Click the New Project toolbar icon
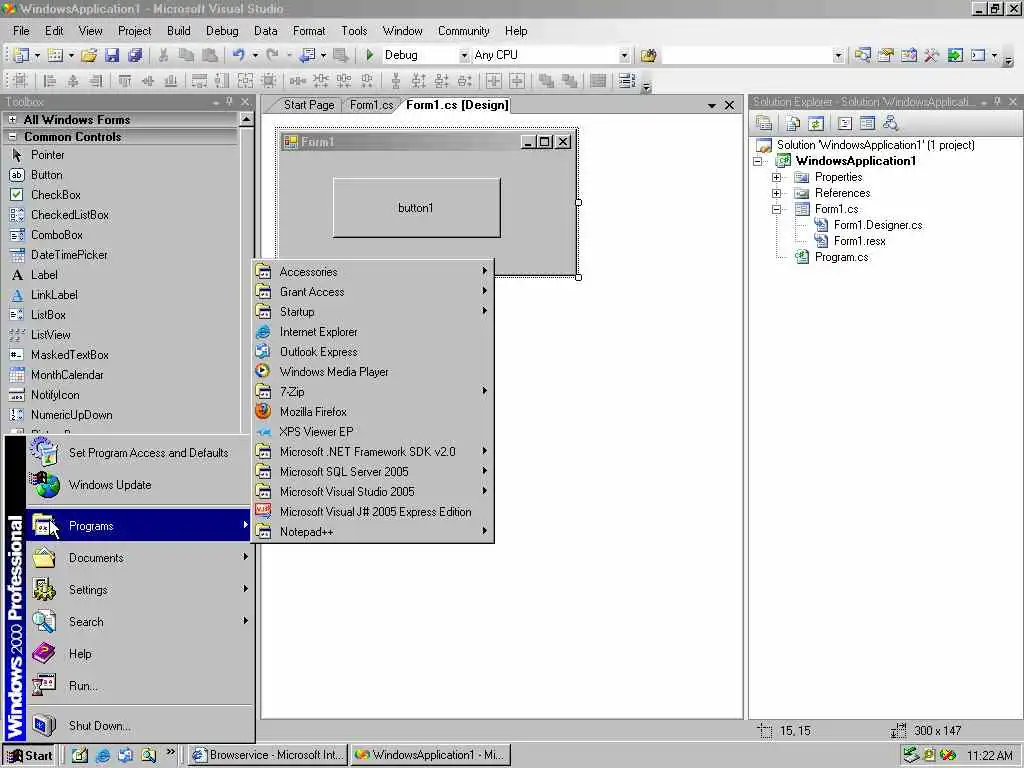1024x768 pixels. pos(21,56)
